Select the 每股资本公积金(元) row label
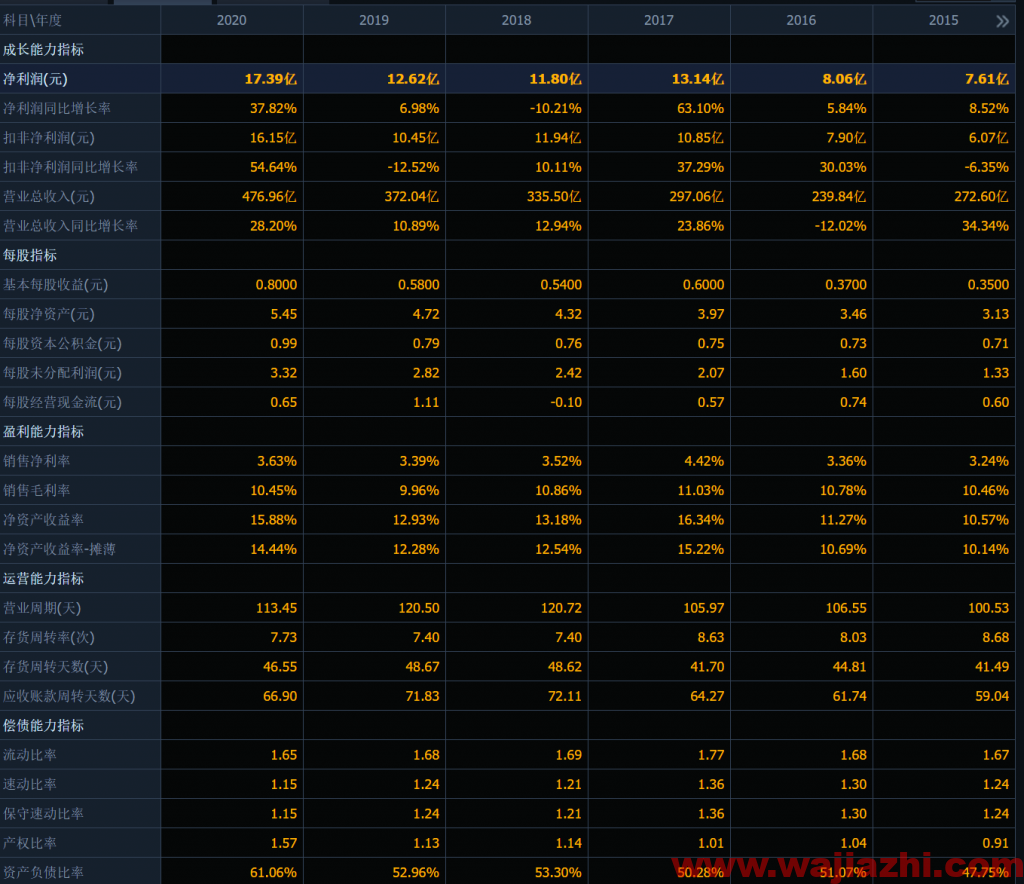This screenshot has height=884, width=1024. (62, 343)
